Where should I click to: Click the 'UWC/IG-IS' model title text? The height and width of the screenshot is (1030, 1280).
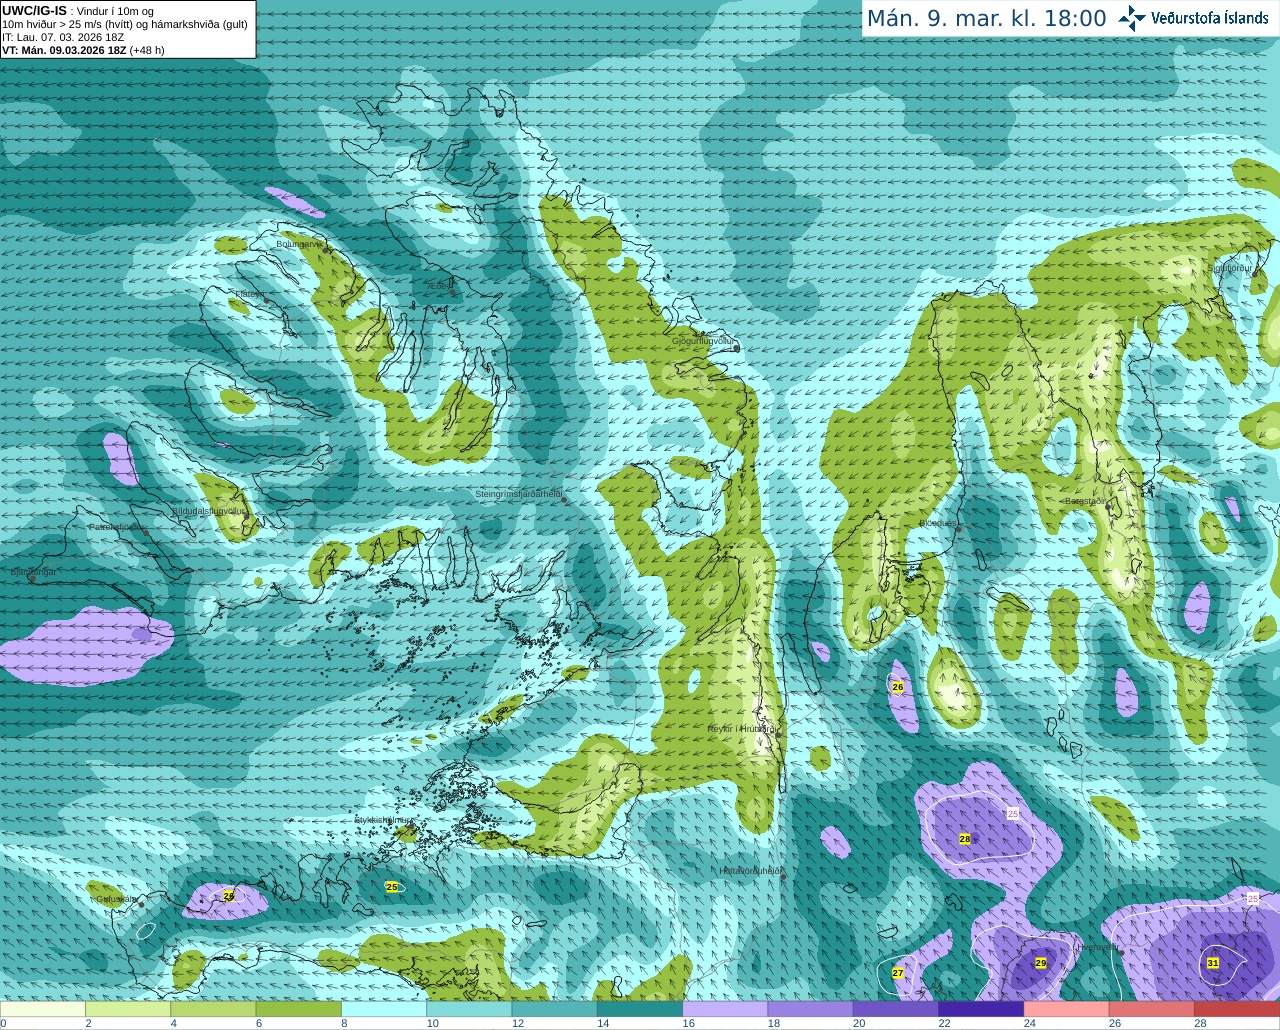(34, 10)
